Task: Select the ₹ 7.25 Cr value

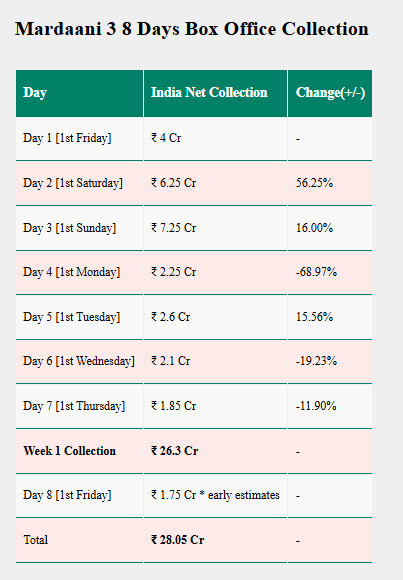Action: click(x=174, y=227)
